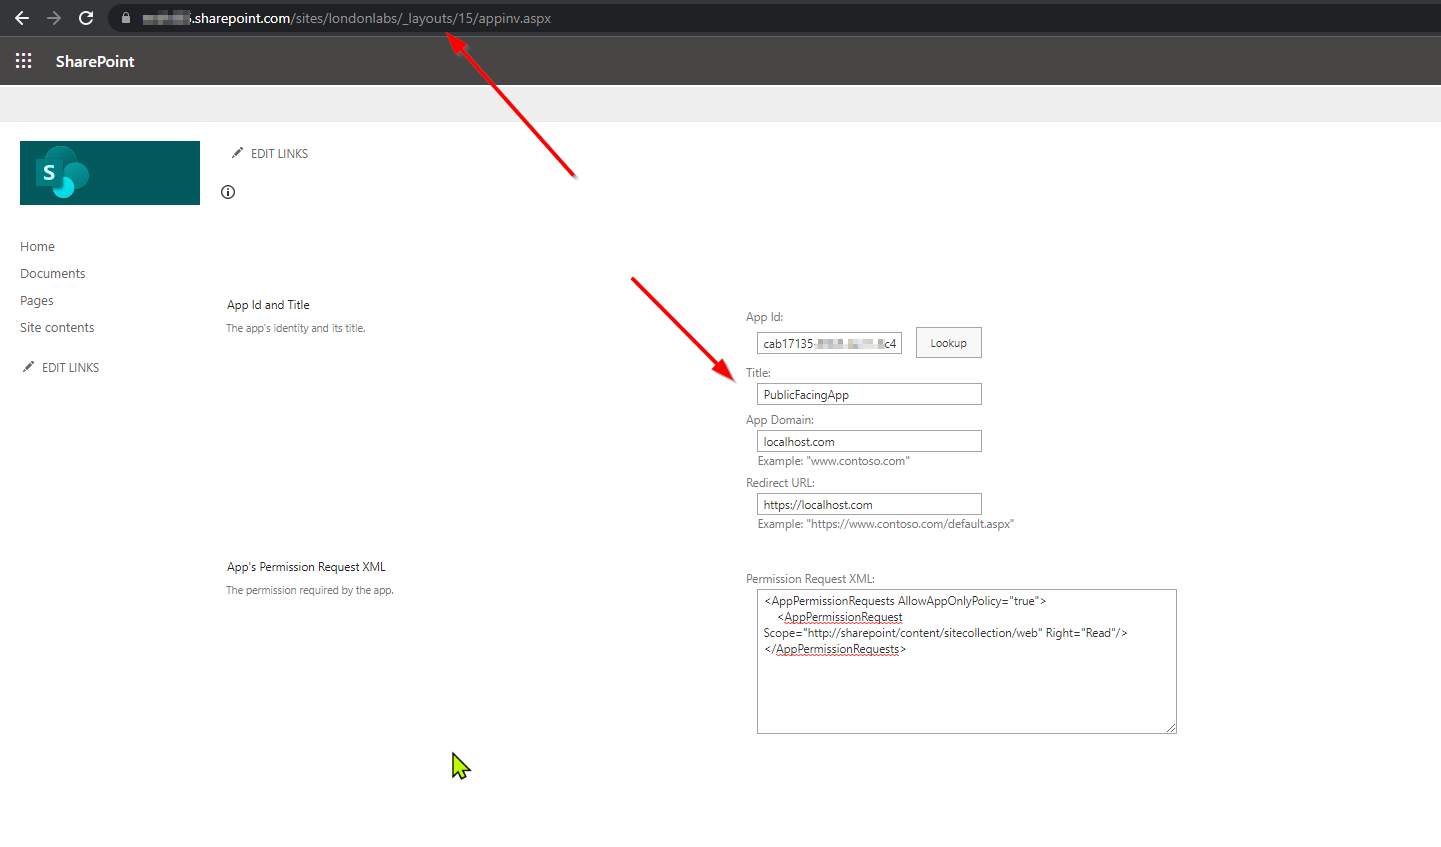Click the Lookup button

[949, 343]
